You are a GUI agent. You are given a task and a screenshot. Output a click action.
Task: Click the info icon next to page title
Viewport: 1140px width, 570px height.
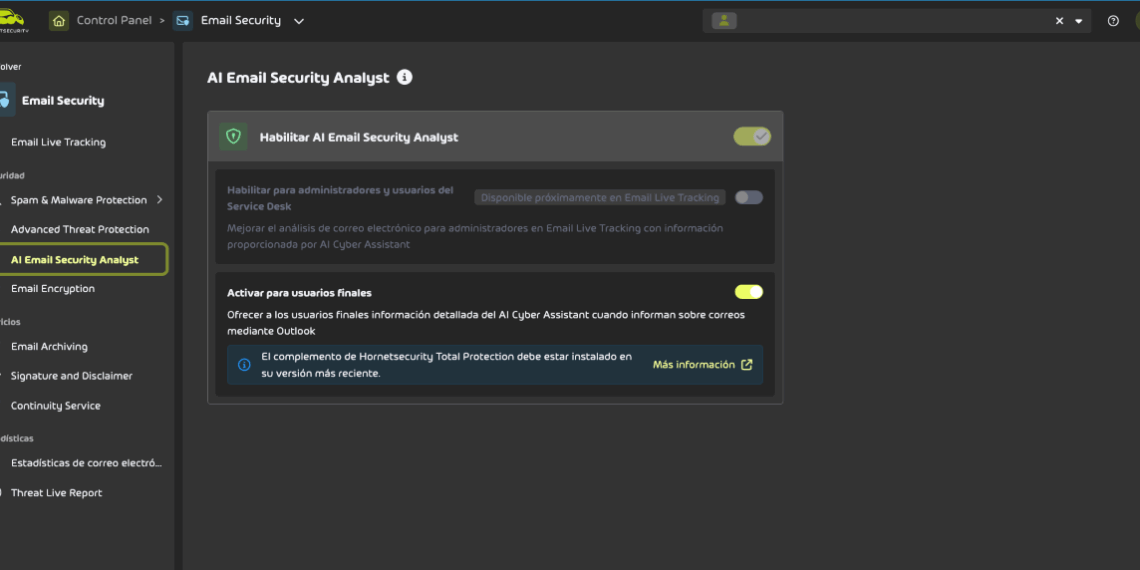click(x=404, y=77)
